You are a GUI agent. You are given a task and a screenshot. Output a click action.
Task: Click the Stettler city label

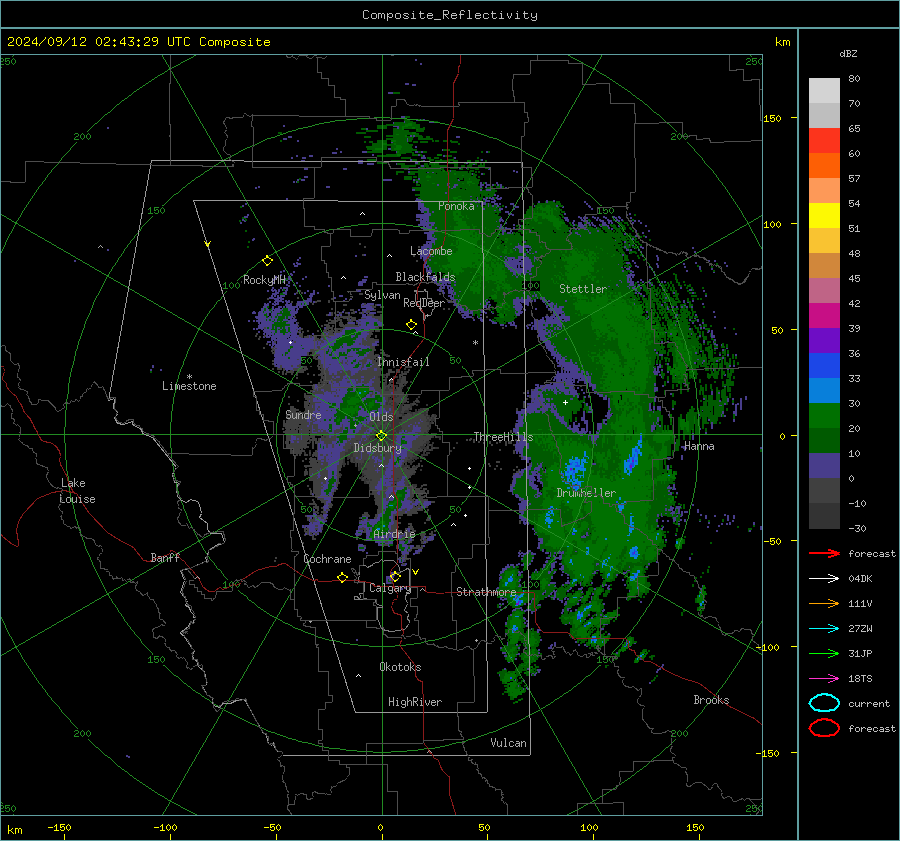(x=583, y=289)
